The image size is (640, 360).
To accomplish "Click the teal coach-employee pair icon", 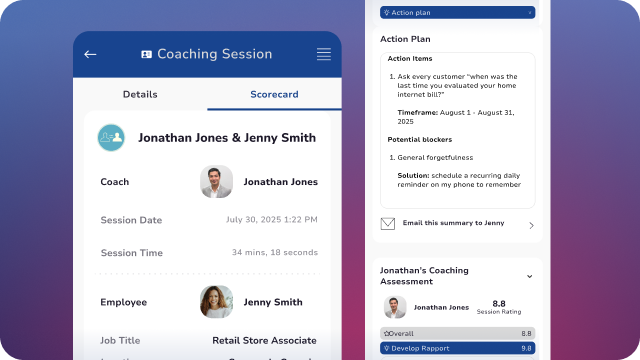I will (x=111, y=138).
